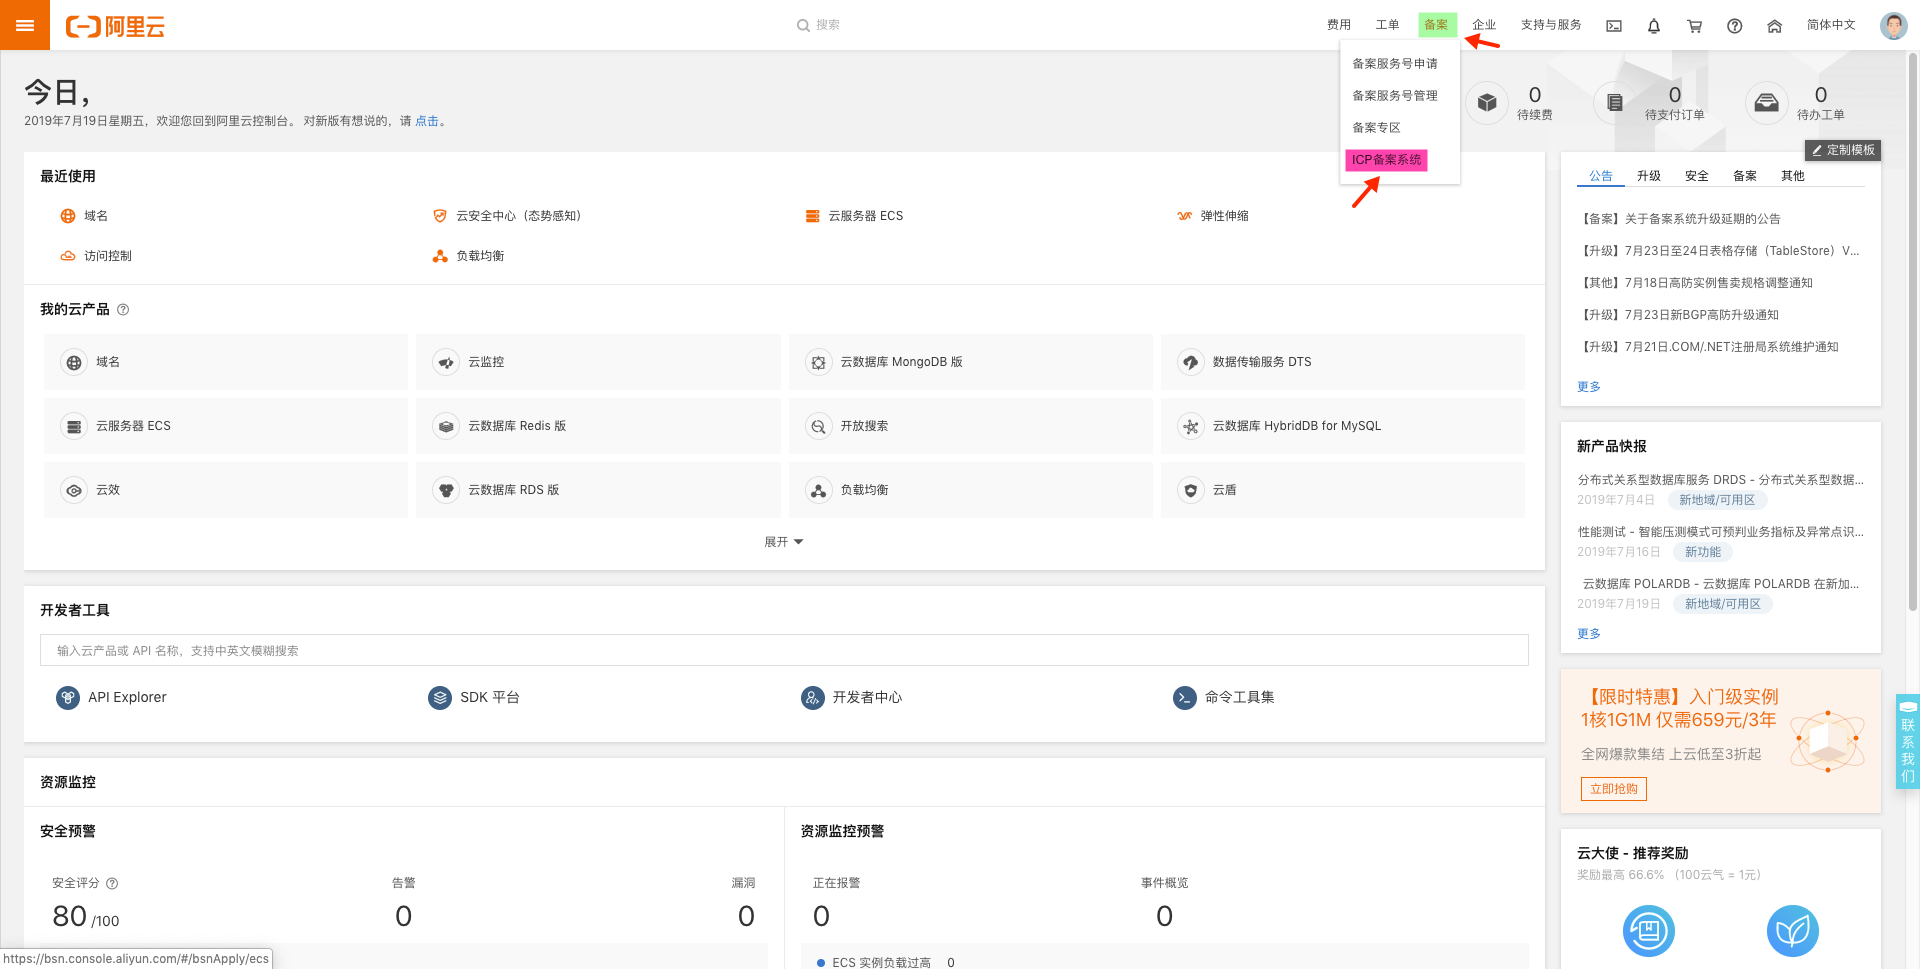Open the 命令工具集 icon

1184,697
